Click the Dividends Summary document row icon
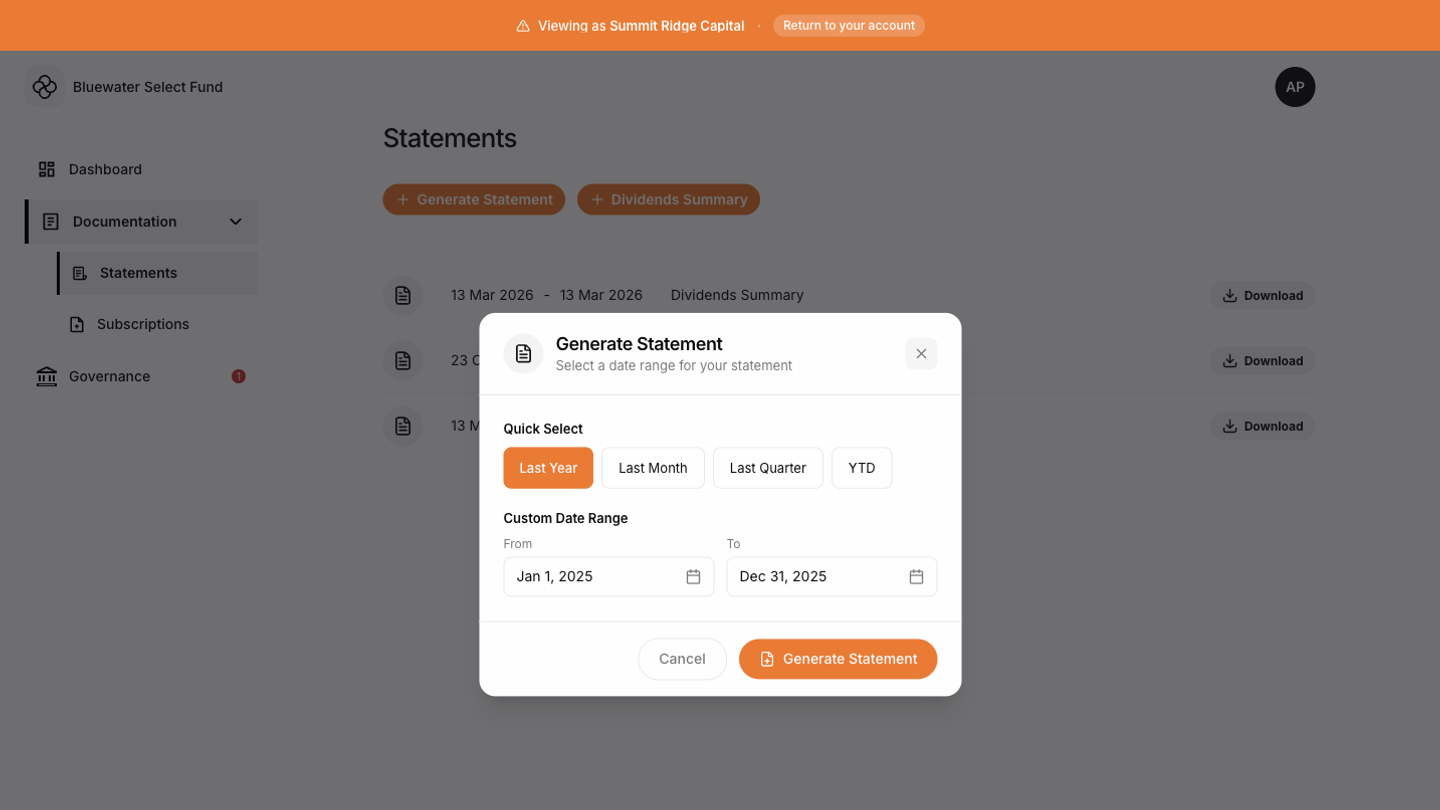The height and width of the screenshot is (810, 1440). tap(403, 295)
